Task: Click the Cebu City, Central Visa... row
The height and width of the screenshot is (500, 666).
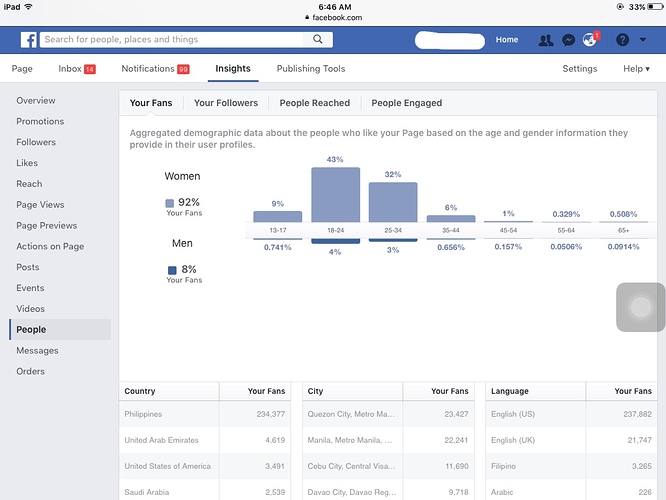Action: [x=388, y=466]
